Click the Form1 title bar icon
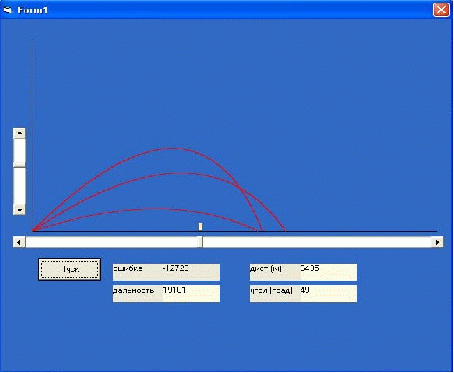The height and width of the screenshot is (373, 454). point(7,10)
